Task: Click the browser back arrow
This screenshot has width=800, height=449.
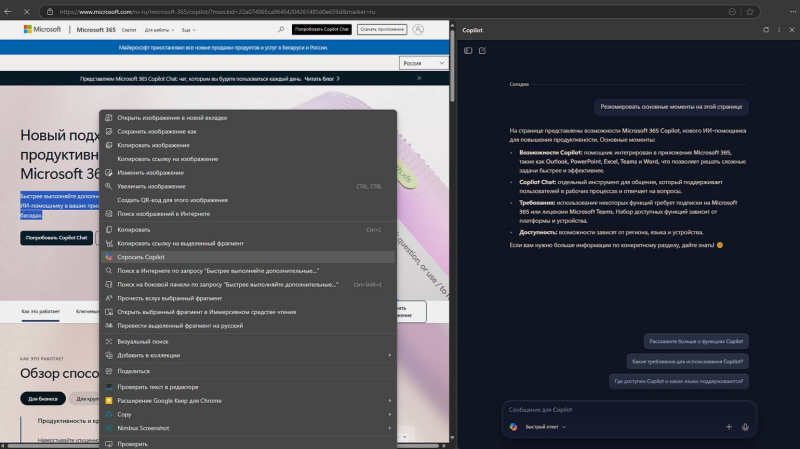Action: pyautogui.click(x=8, y=11)
